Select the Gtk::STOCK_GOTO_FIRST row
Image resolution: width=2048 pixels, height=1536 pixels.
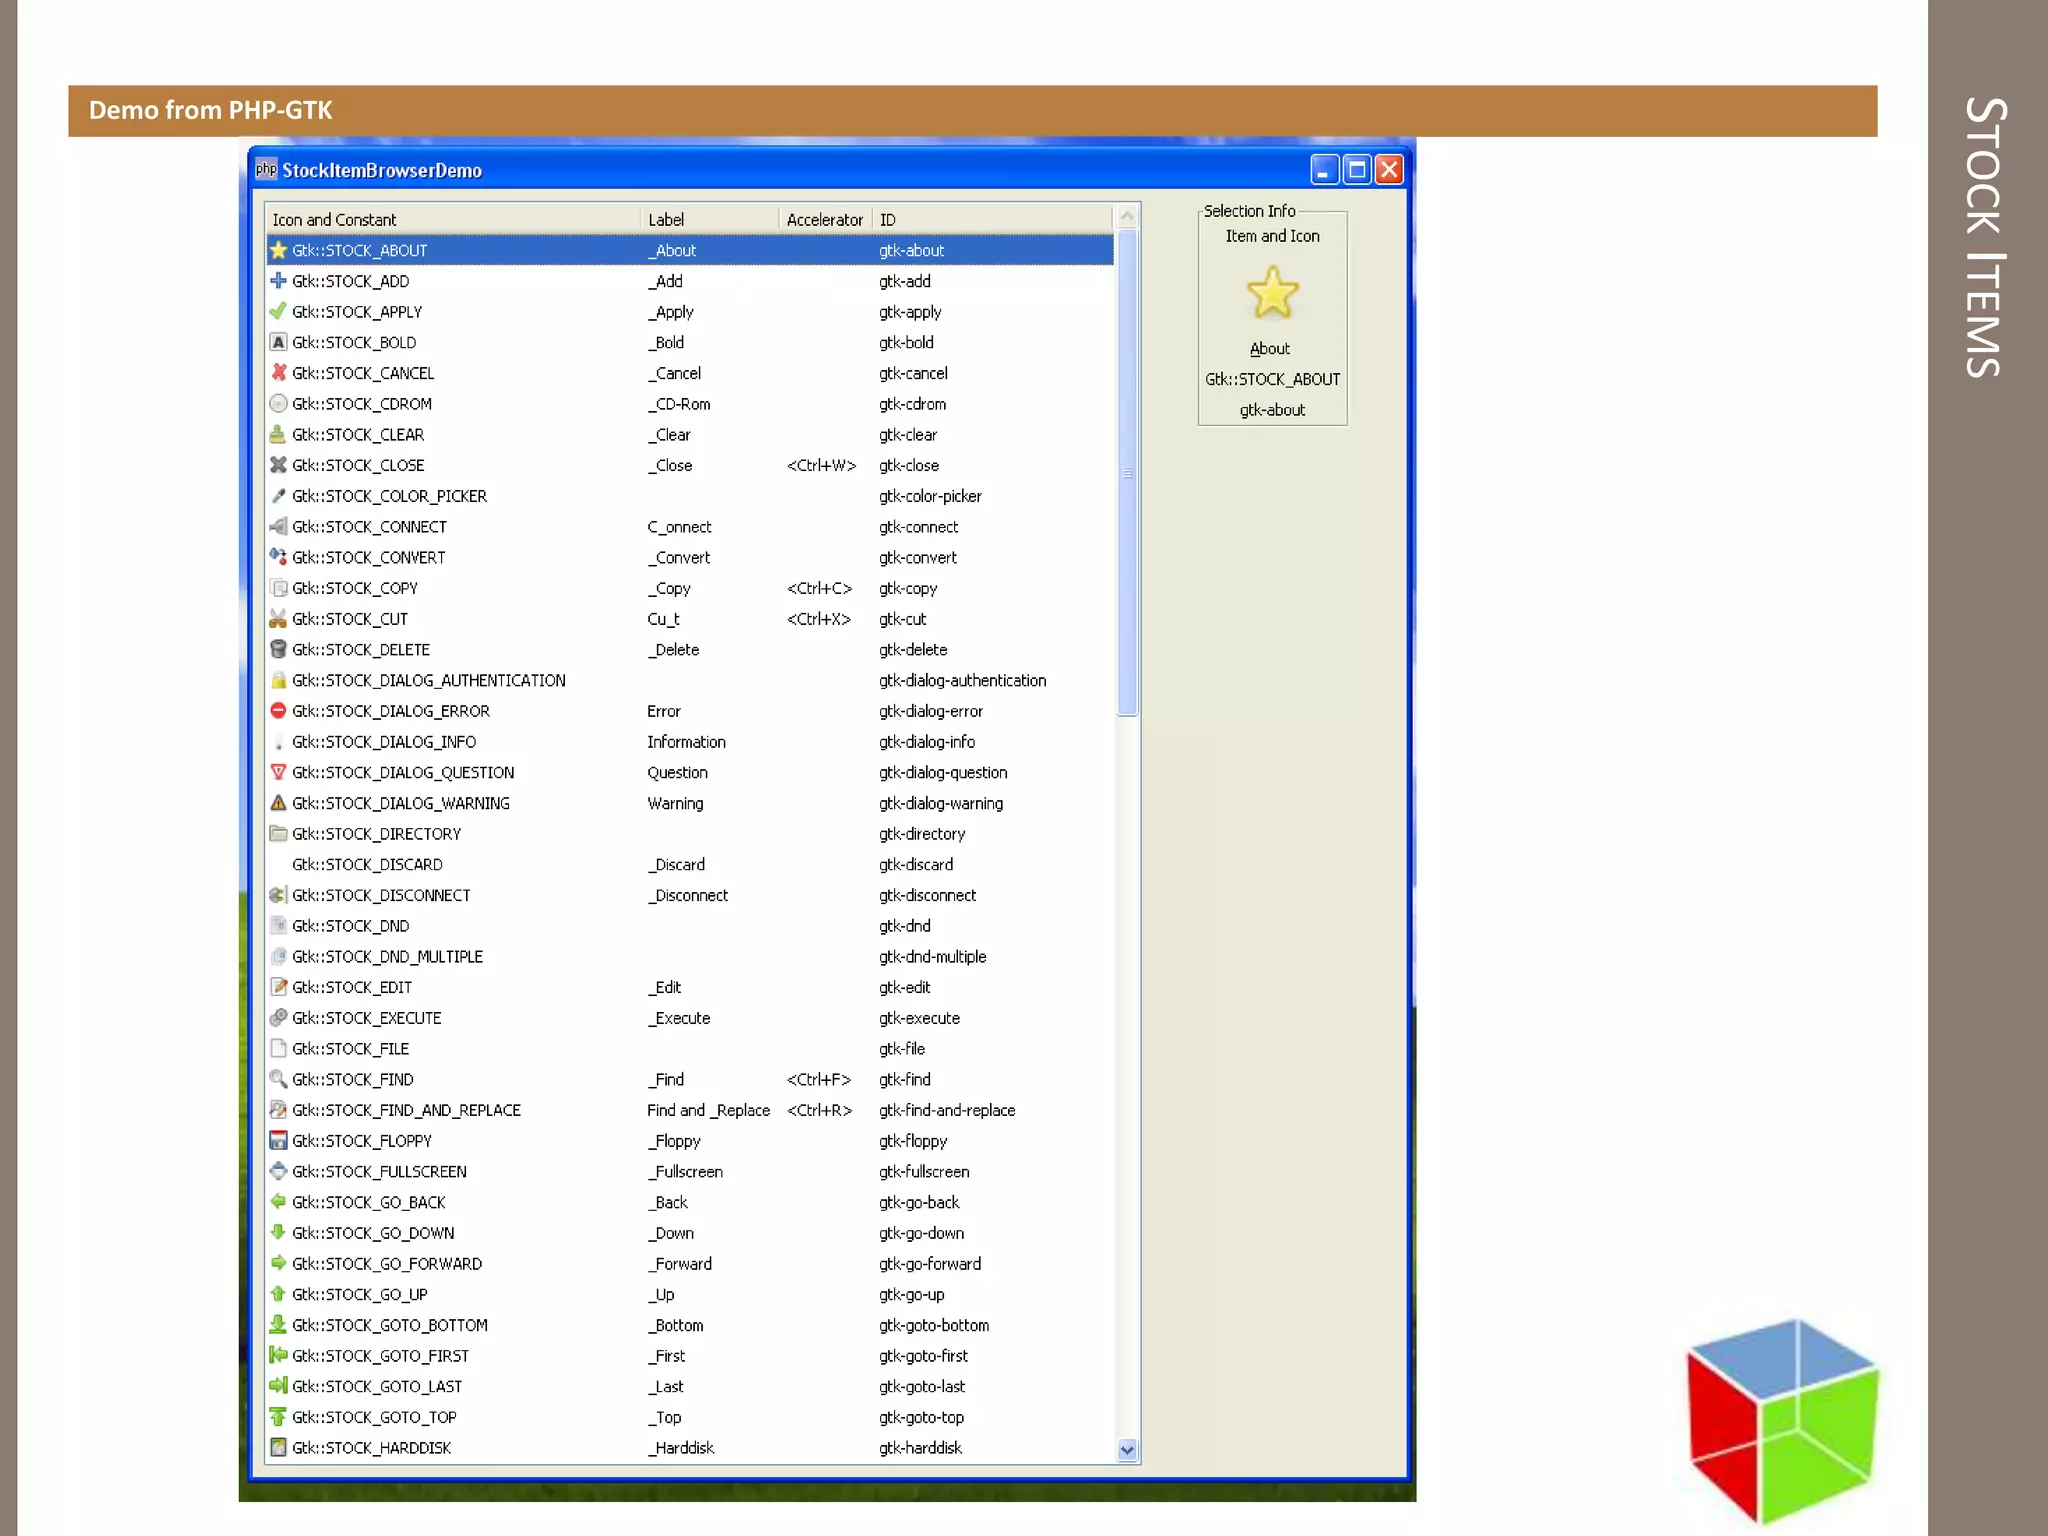(690, 1355)
